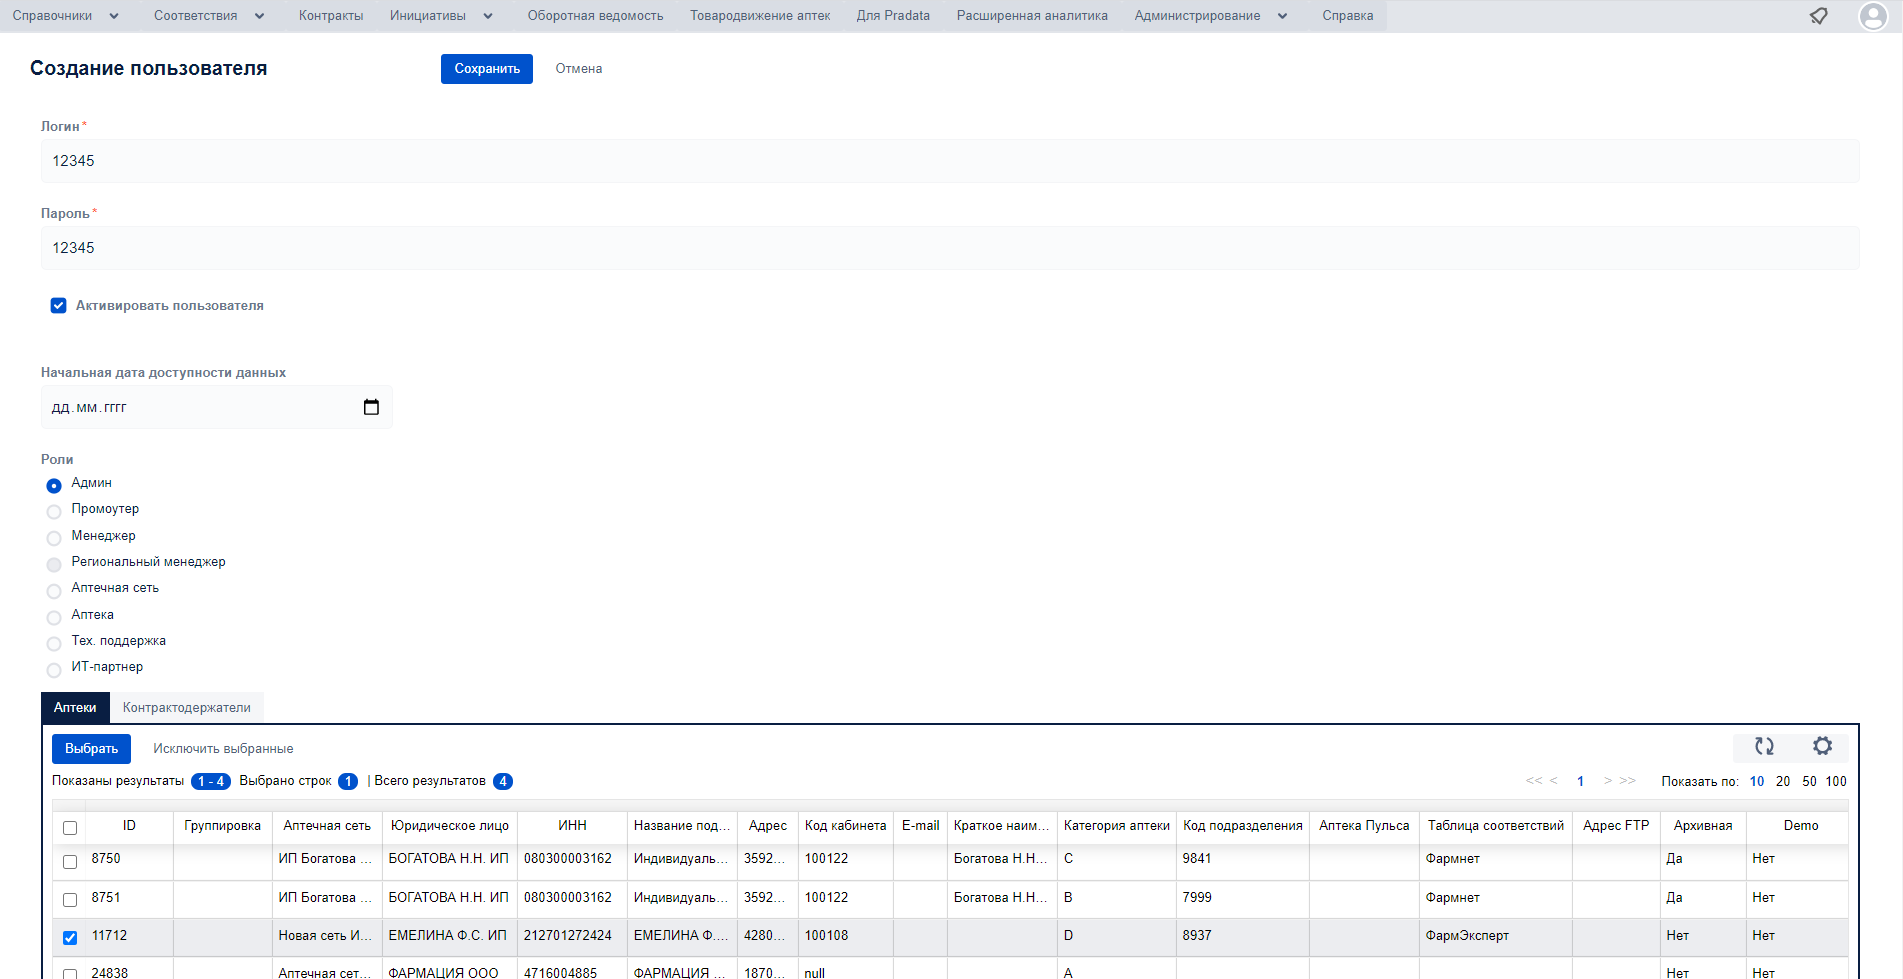
Task: Sort by Категория аптеки column header
Action: pyautogui.click(x=1116, y=826)
